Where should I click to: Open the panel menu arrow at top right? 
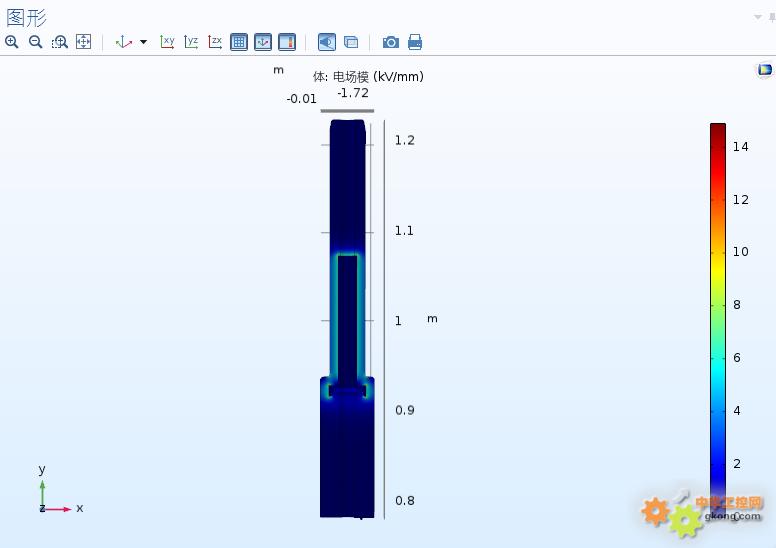click(758, 17)
